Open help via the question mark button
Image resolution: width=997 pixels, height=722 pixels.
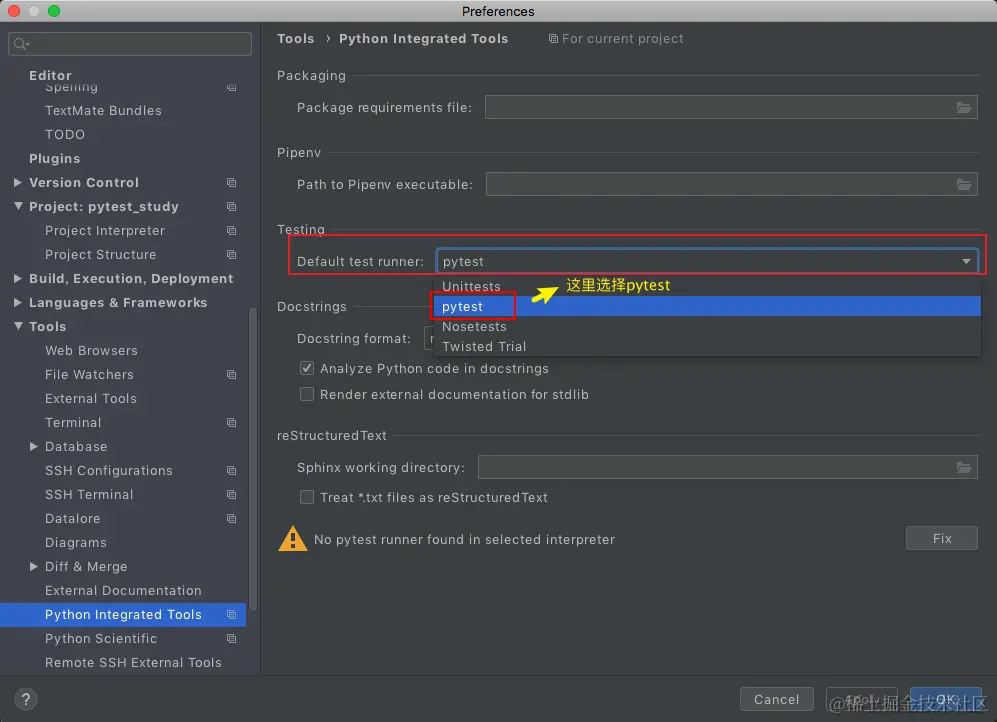pos(25,699)
